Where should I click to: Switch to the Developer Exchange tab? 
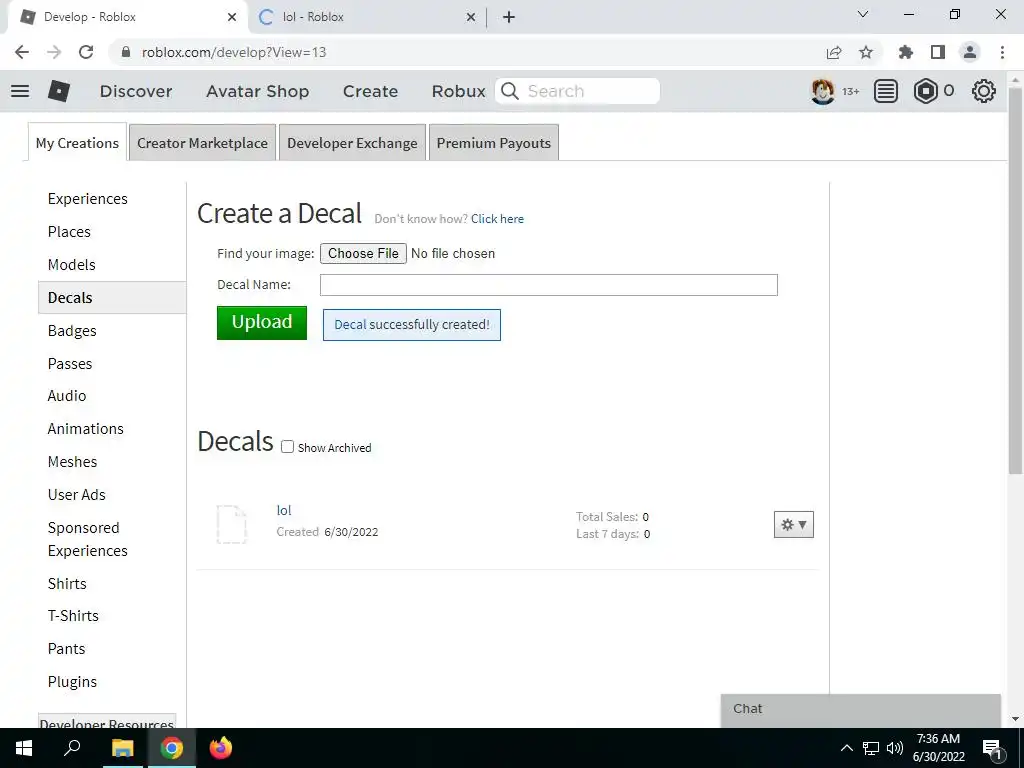click(x=352, y=142)
